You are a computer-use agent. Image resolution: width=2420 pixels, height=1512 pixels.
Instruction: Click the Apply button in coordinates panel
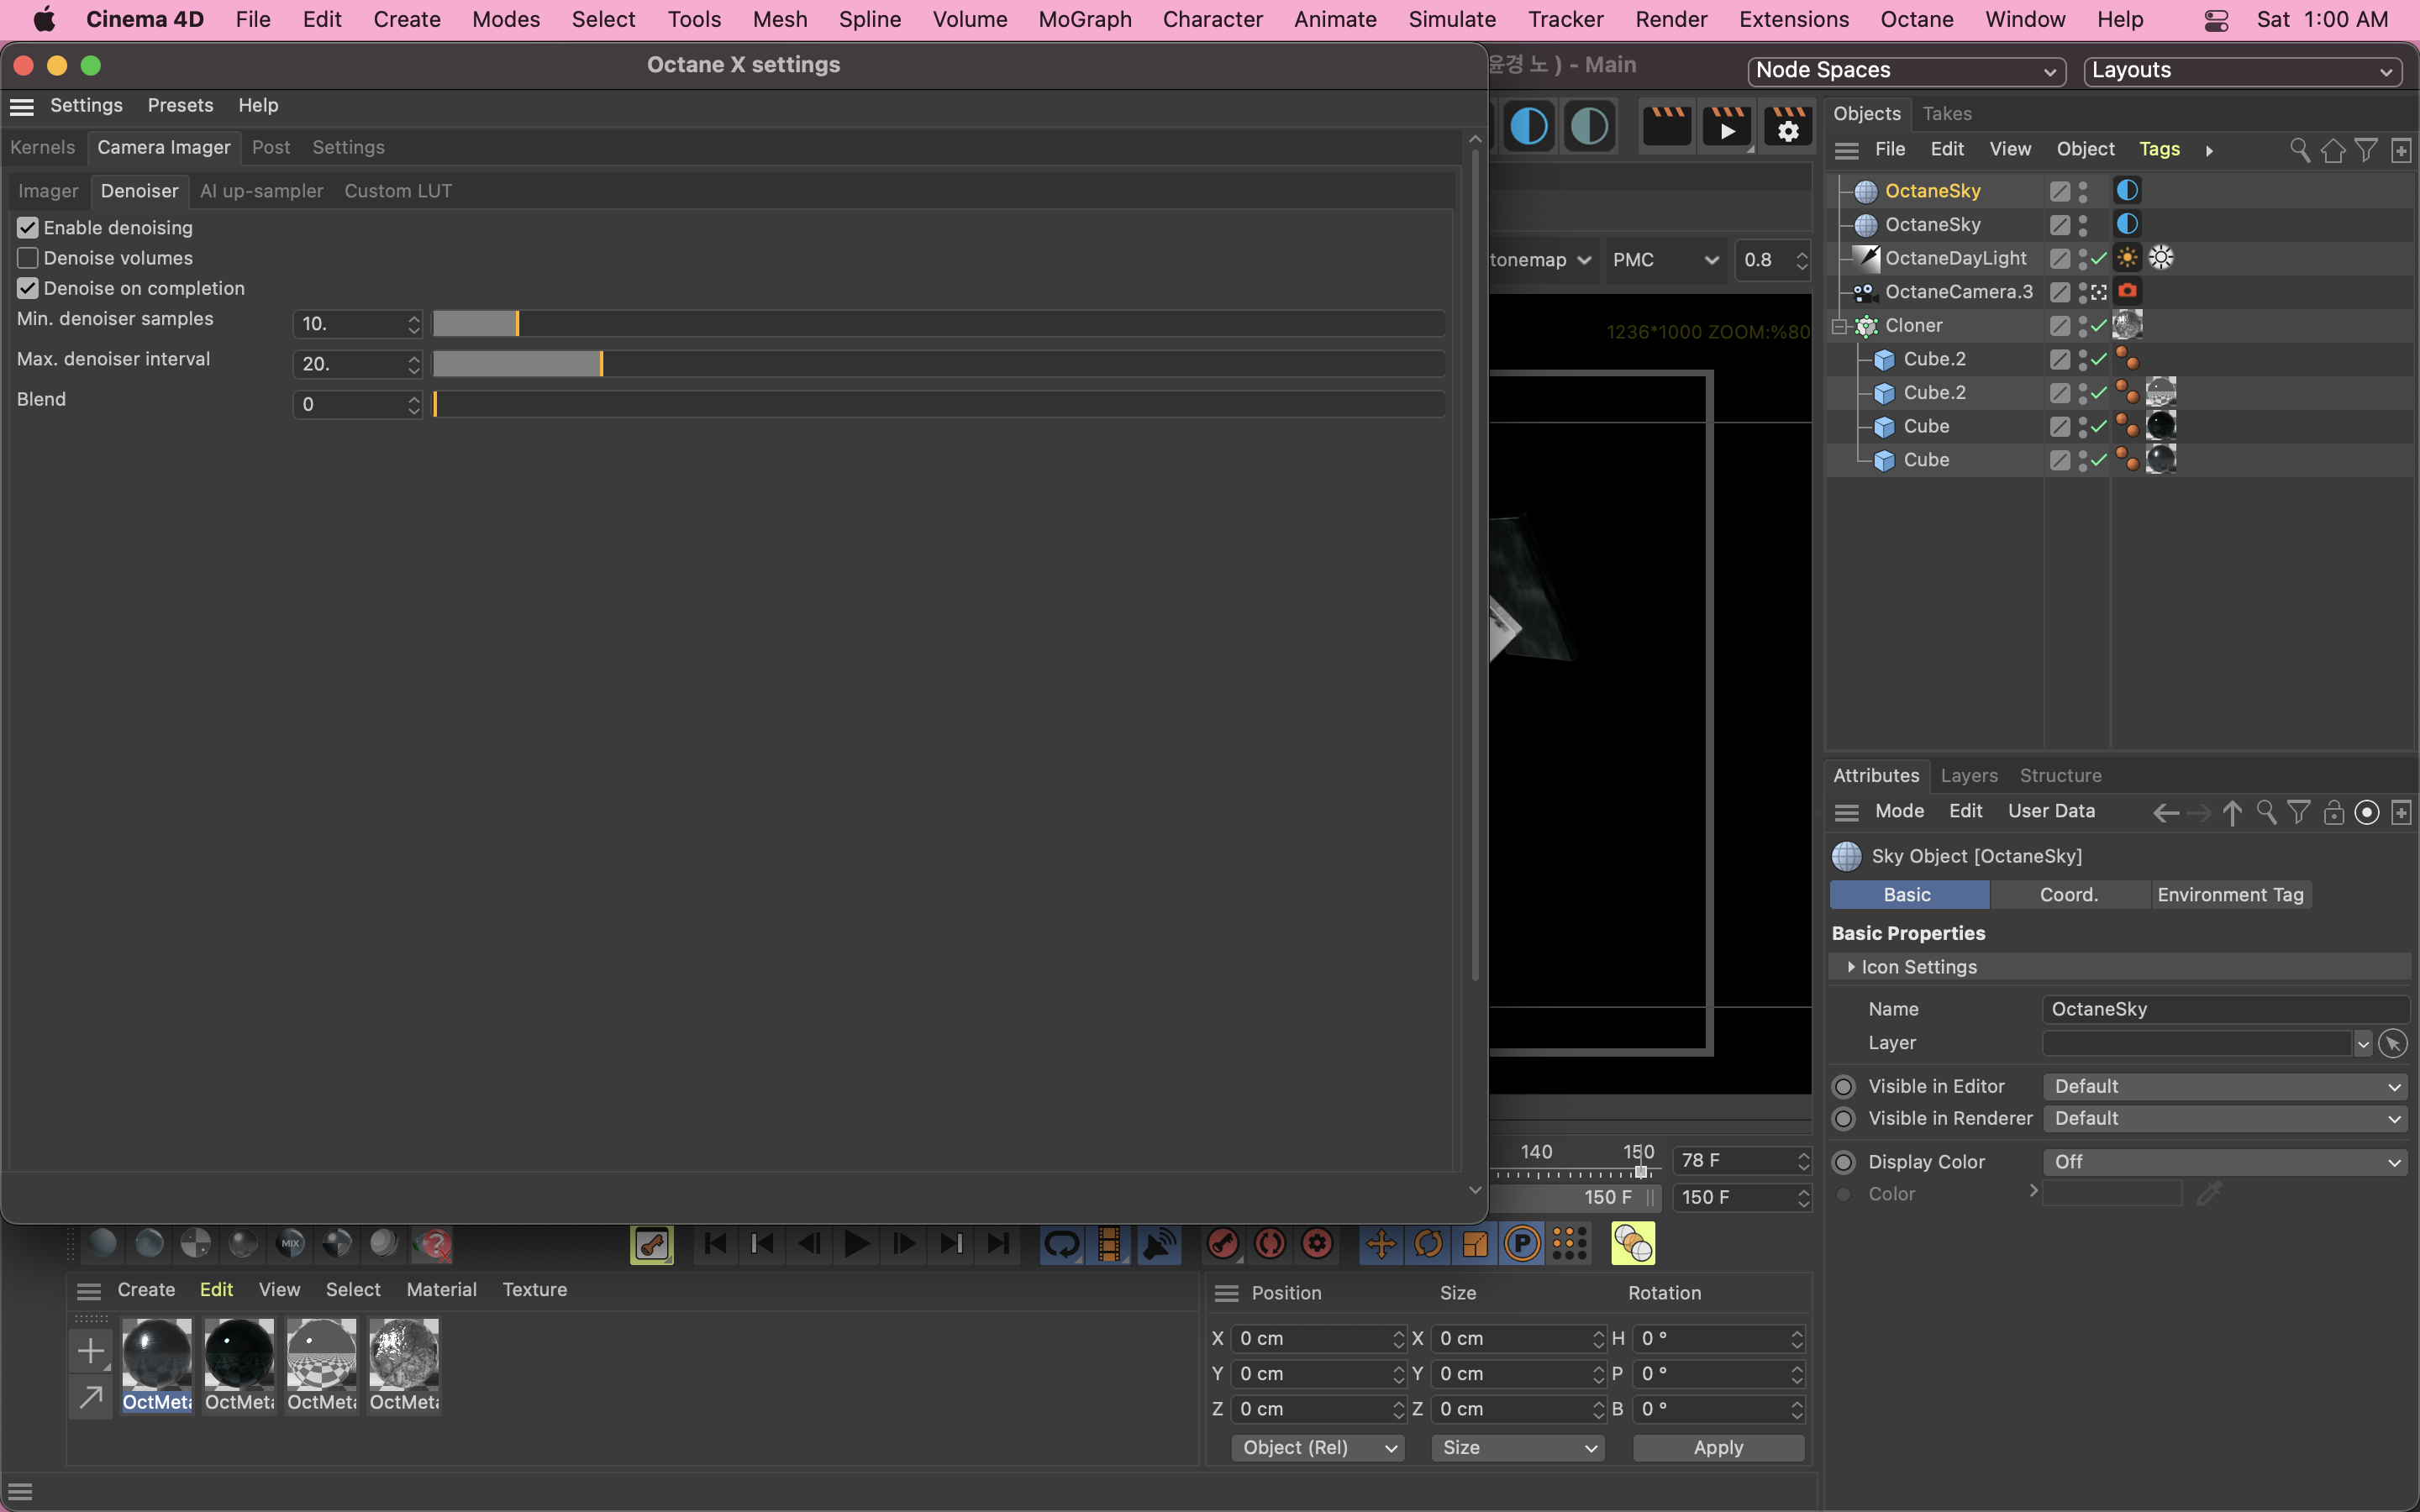(x=1719, y=1448)
